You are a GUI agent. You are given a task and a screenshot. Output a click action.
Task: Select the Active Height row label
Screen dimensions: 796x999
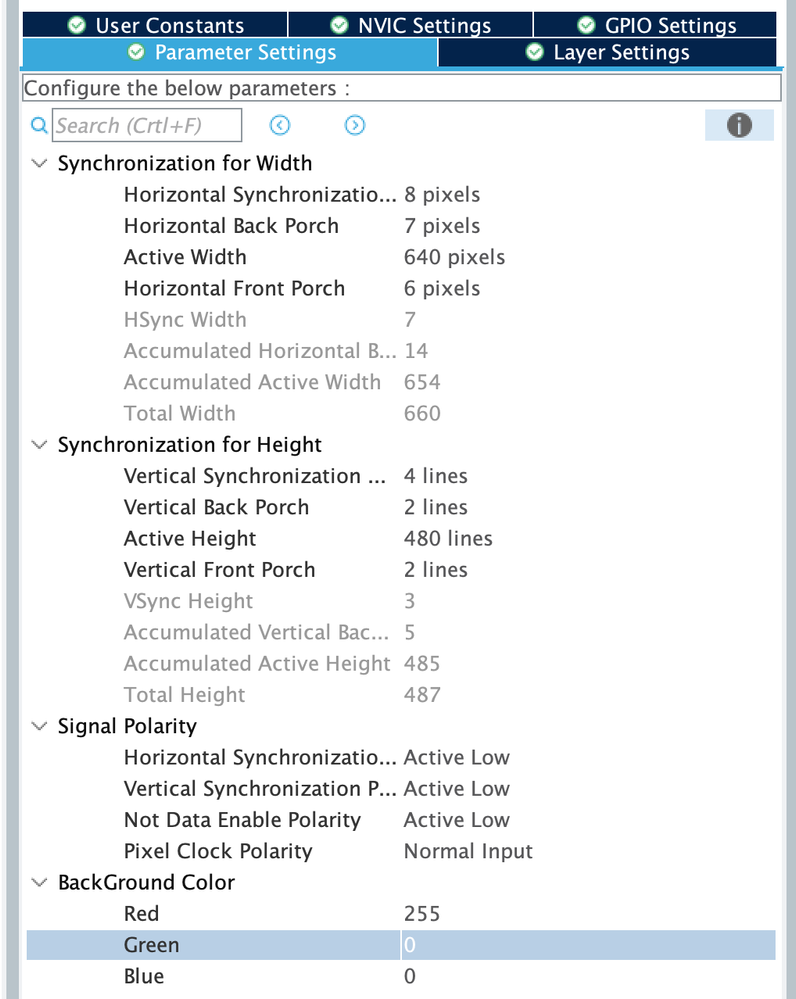(190, 538)
